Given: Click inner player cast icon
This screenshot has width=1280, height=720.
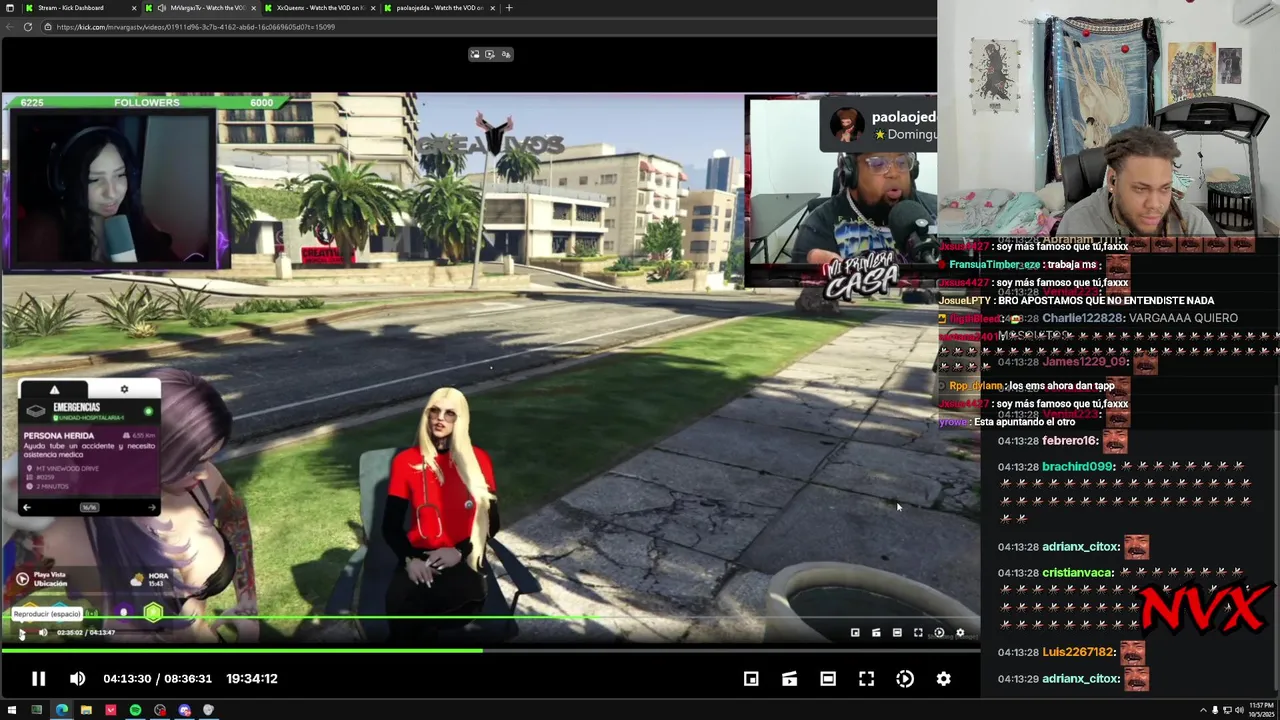Looking at the screenshot, I should pyautogui.click(x=876, y=632).
